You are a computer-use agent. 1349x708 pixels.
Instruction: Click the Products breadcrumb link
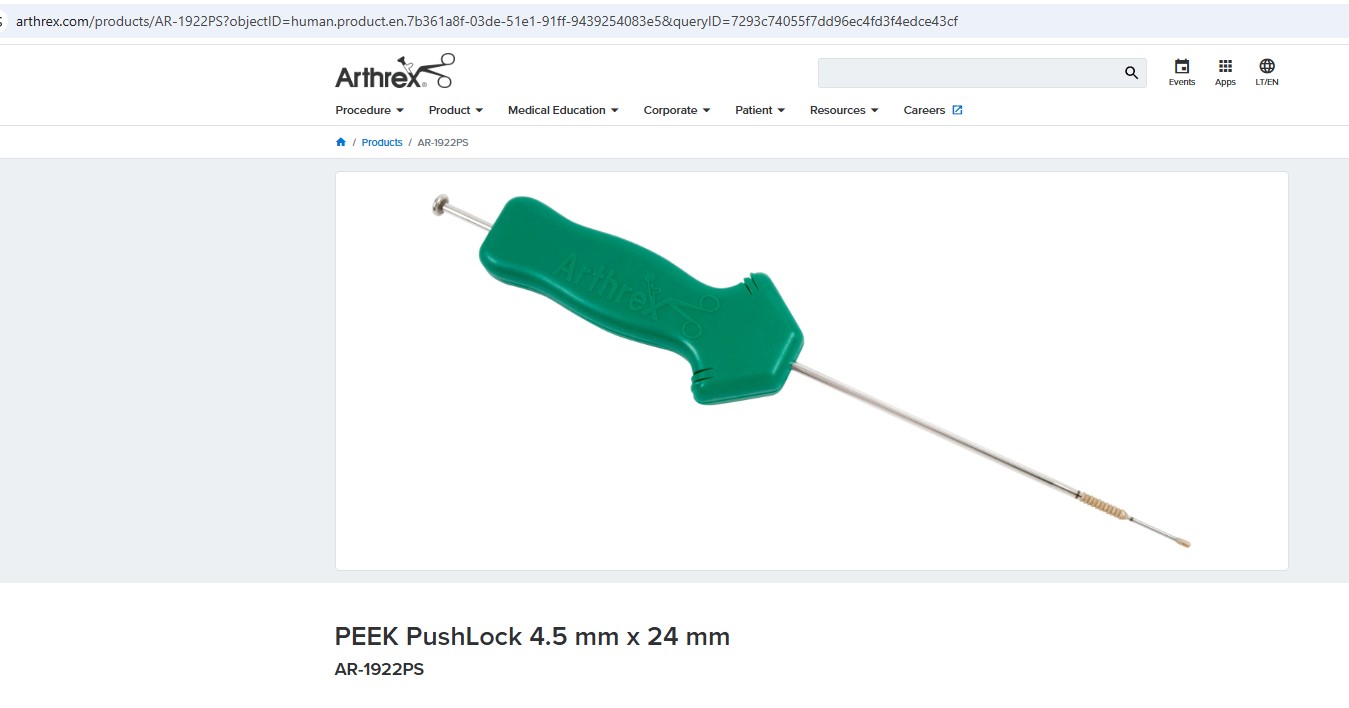coord(382,142)
